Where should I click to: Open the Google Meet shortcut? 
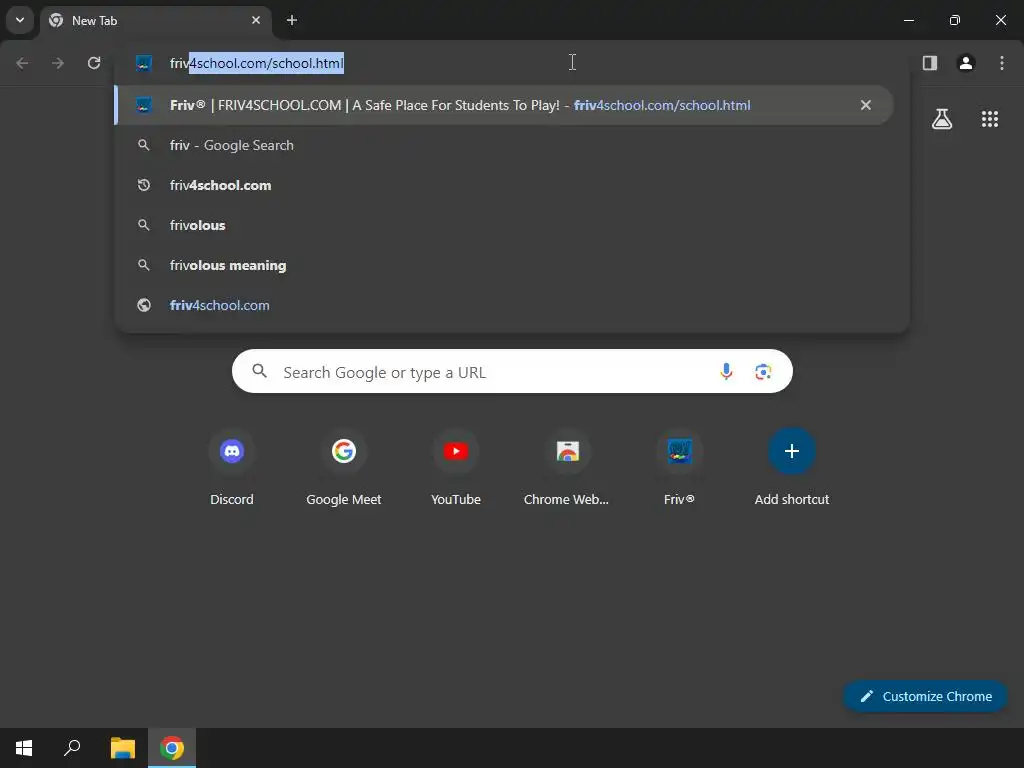point(344,469)
